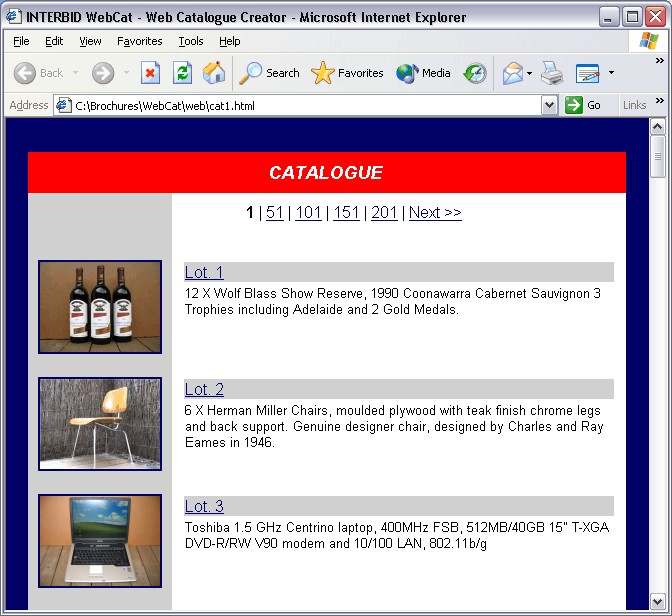This screenshot has width=672, height=616.
Task: Click the Stop loading page icon
Action: click(x=150, y=73)
